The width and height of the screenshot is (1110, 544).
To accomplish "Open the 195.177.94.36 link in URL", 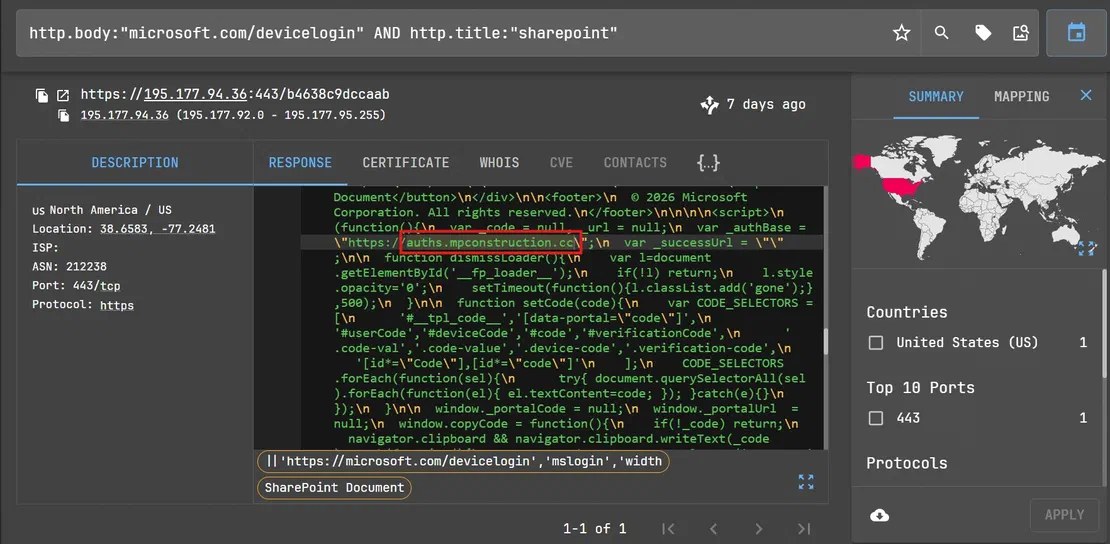I will coord(195,94).
